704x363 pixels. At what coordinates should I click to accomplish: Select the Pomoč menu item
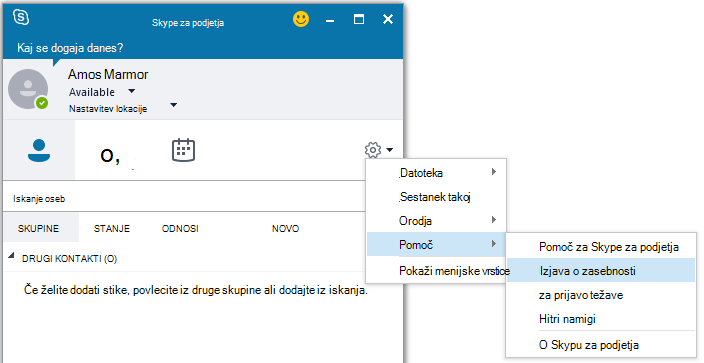point(436,244)
